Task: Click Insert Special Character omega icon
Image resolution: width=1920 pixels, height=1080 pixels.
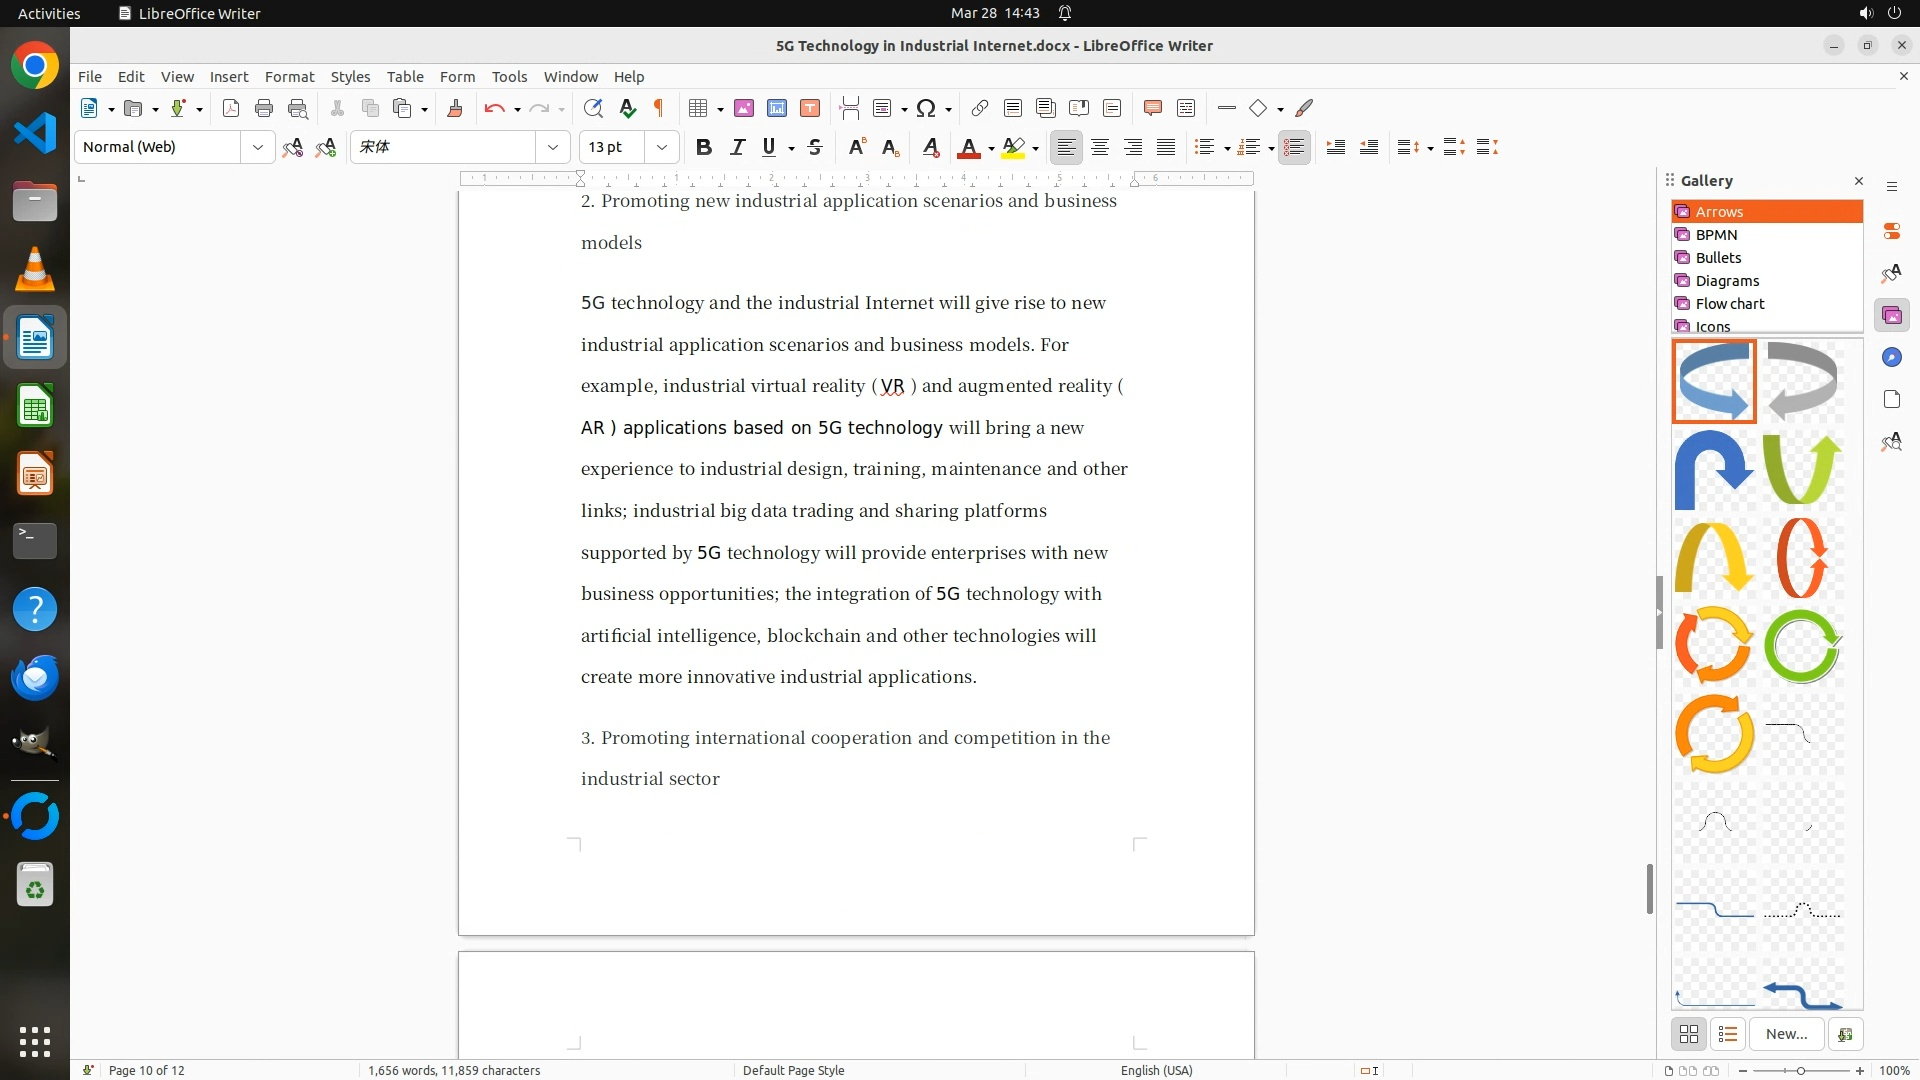Action: (x=926, y=108)
